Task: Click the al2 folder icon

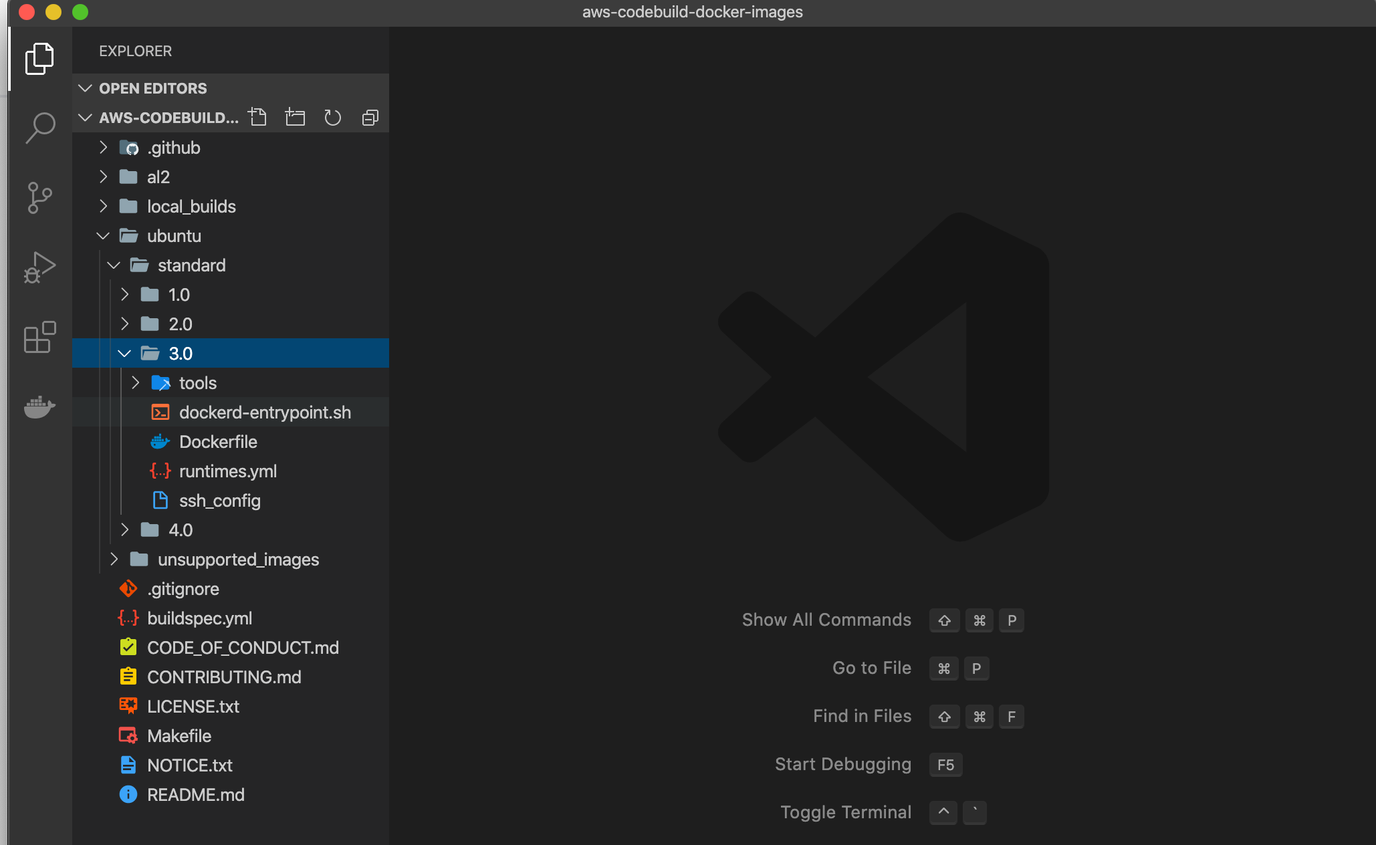Action: coord(129,177)
